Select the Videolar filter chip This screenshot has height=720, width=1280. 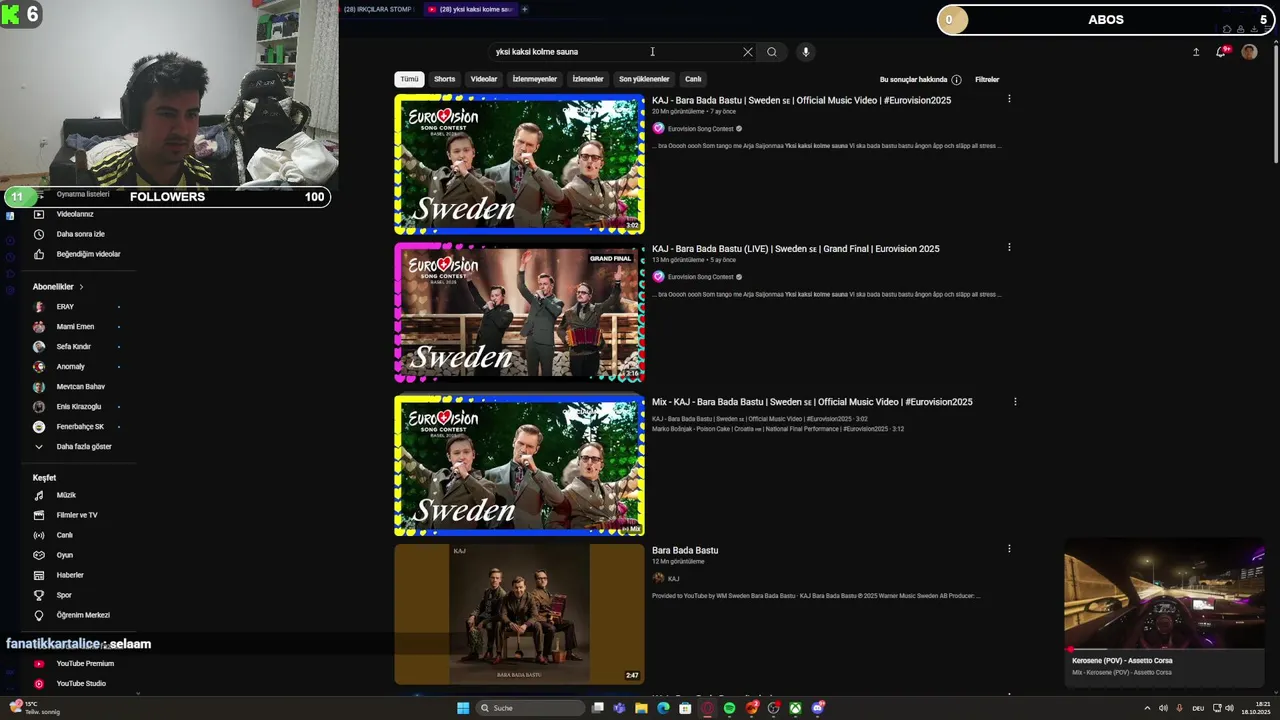(484, 79)
